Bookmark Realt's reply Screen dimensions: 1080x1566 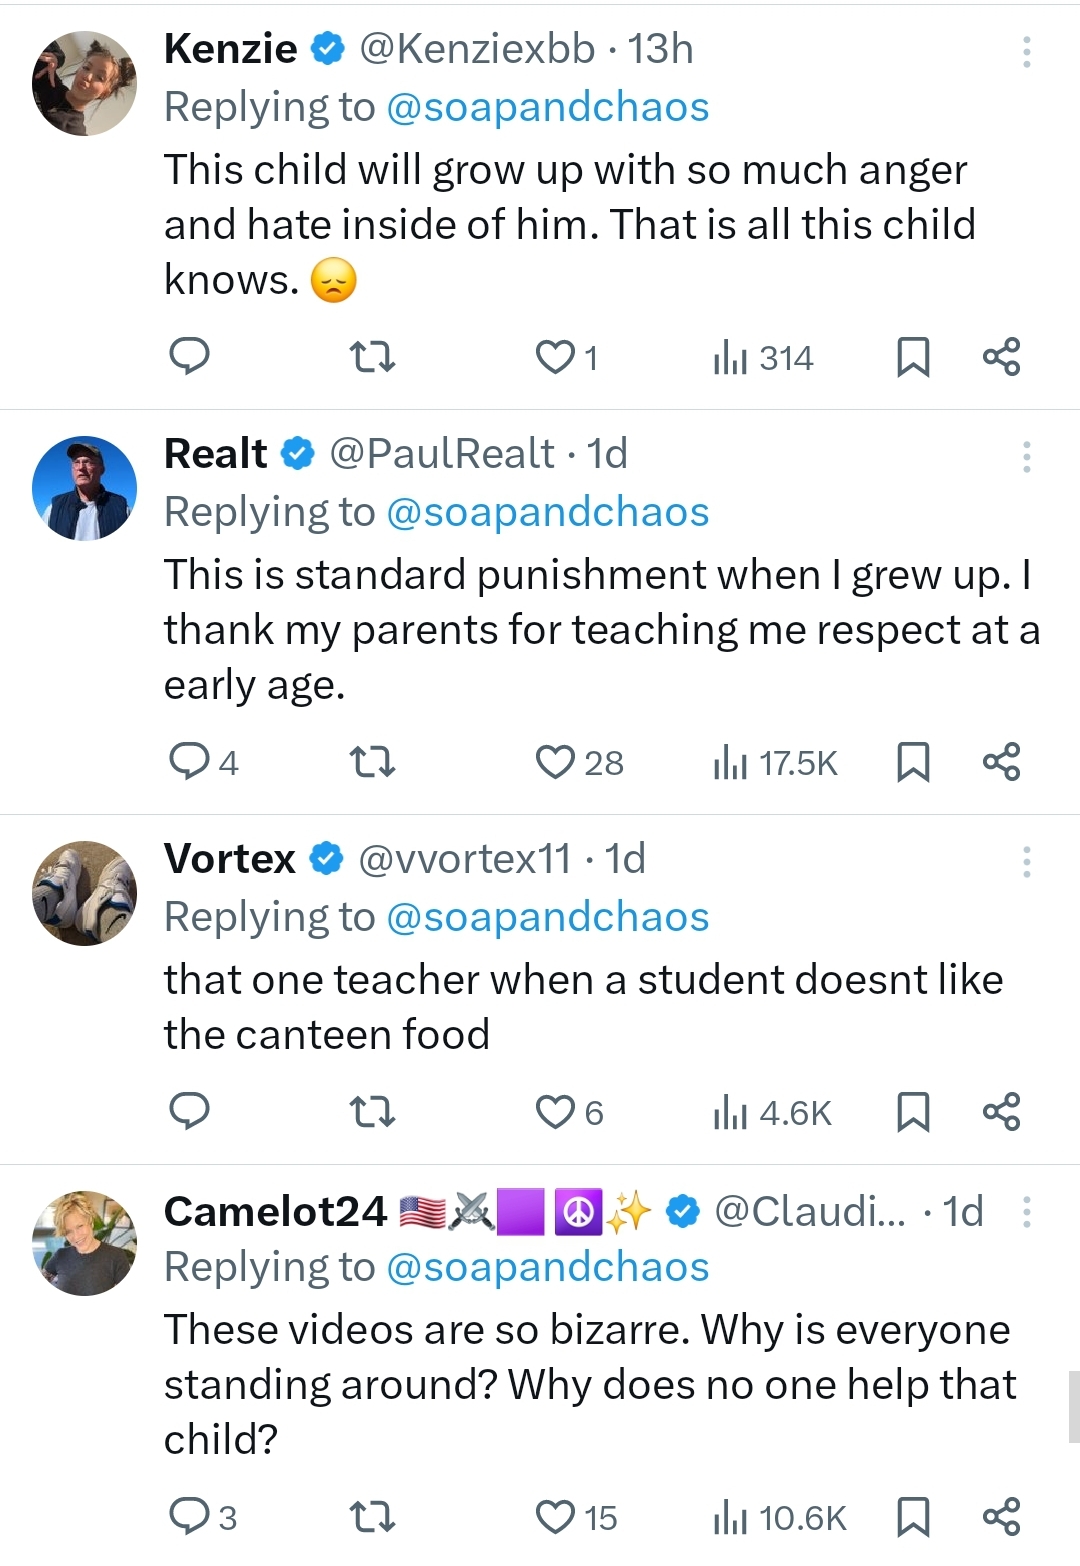click(x=913, y=762)
